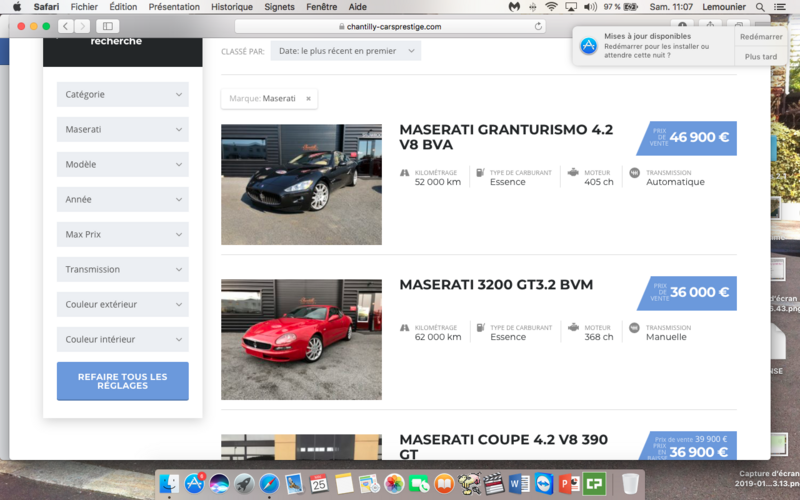Open TeamViewer from the Dock
The height and width of the screenshot is (500, 800).
tap(544, 484)
